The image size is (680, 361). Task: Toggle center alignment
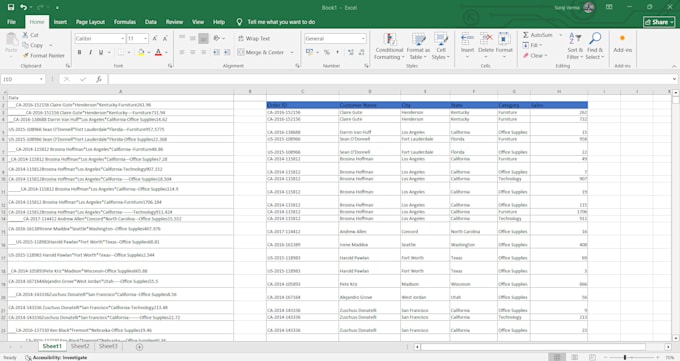tap(193, 52)
